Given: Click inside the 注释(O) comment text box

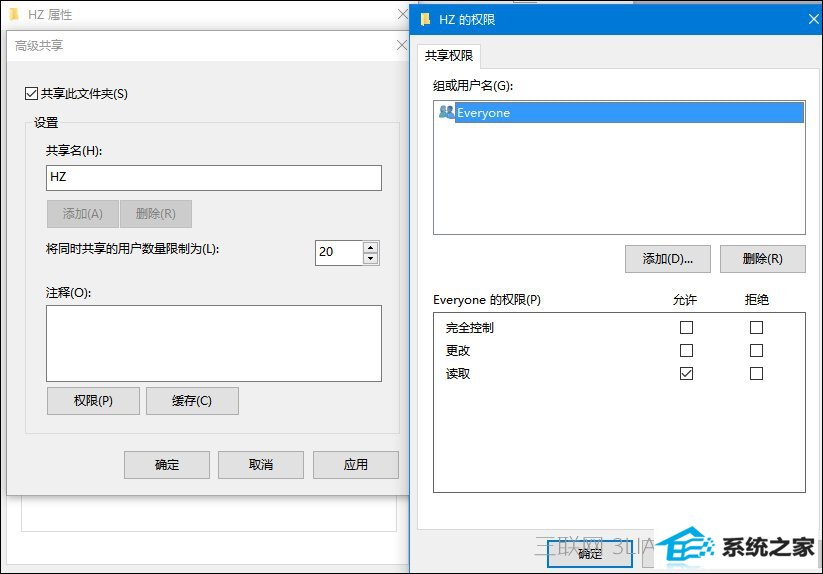Looking at the screenshot, I should [214, 343].
